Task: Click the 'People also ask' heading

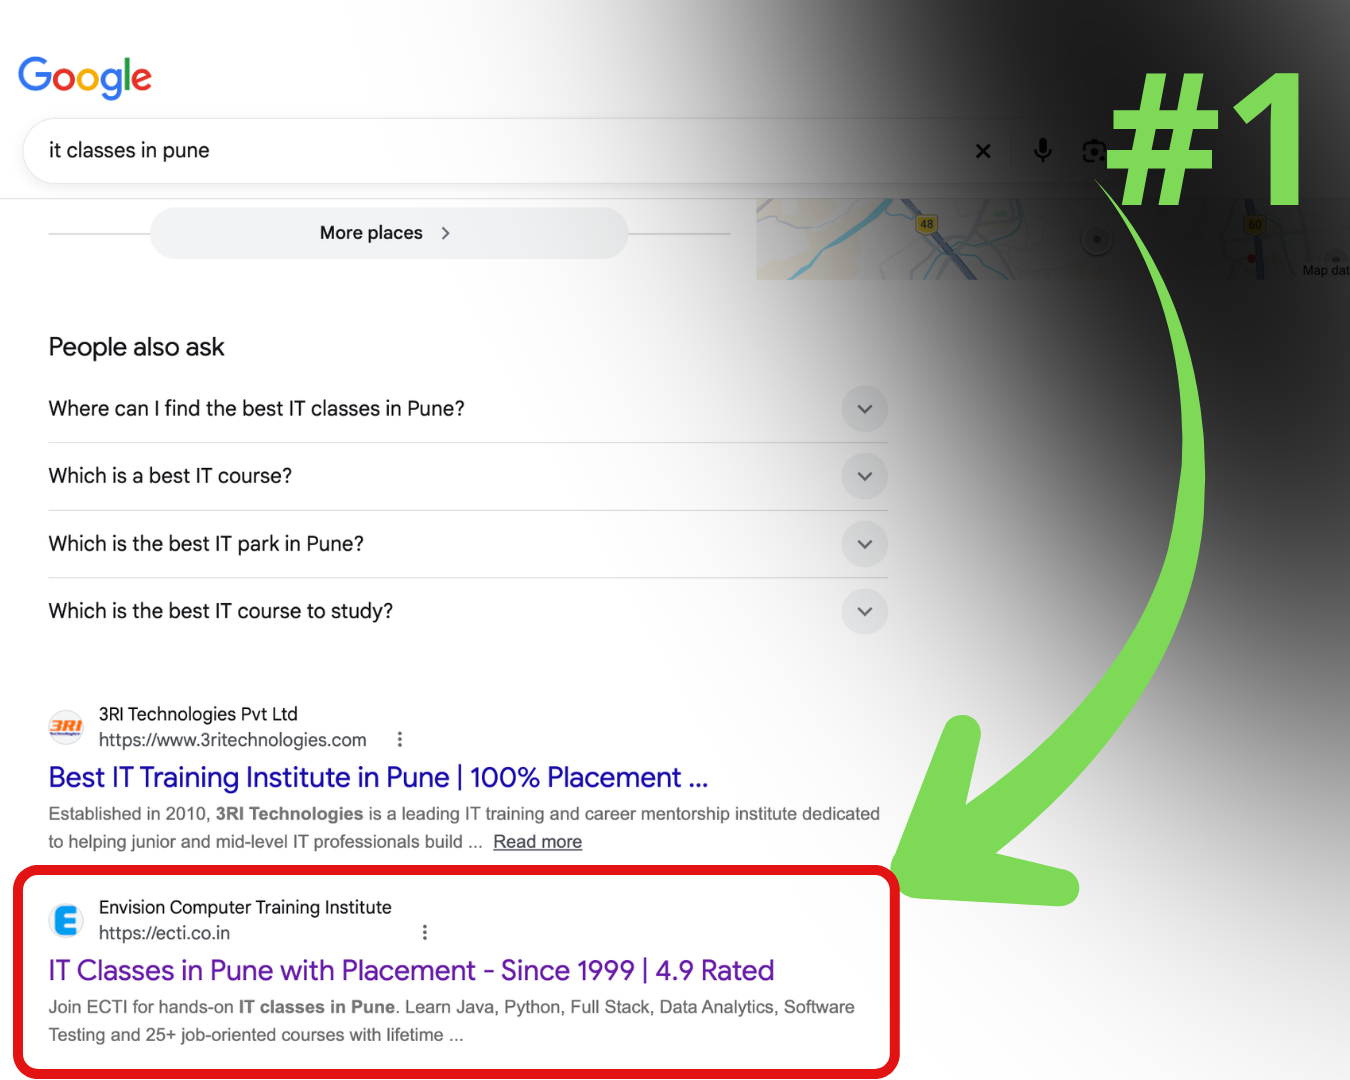Action: [x=136, y=347]
